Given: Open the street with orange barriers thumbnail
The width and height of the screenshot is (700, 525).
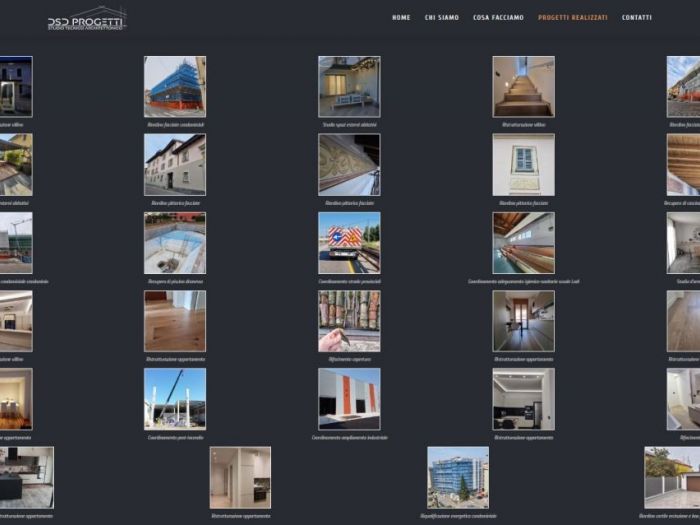Looking at the screenshot, I should coord(683,87).
